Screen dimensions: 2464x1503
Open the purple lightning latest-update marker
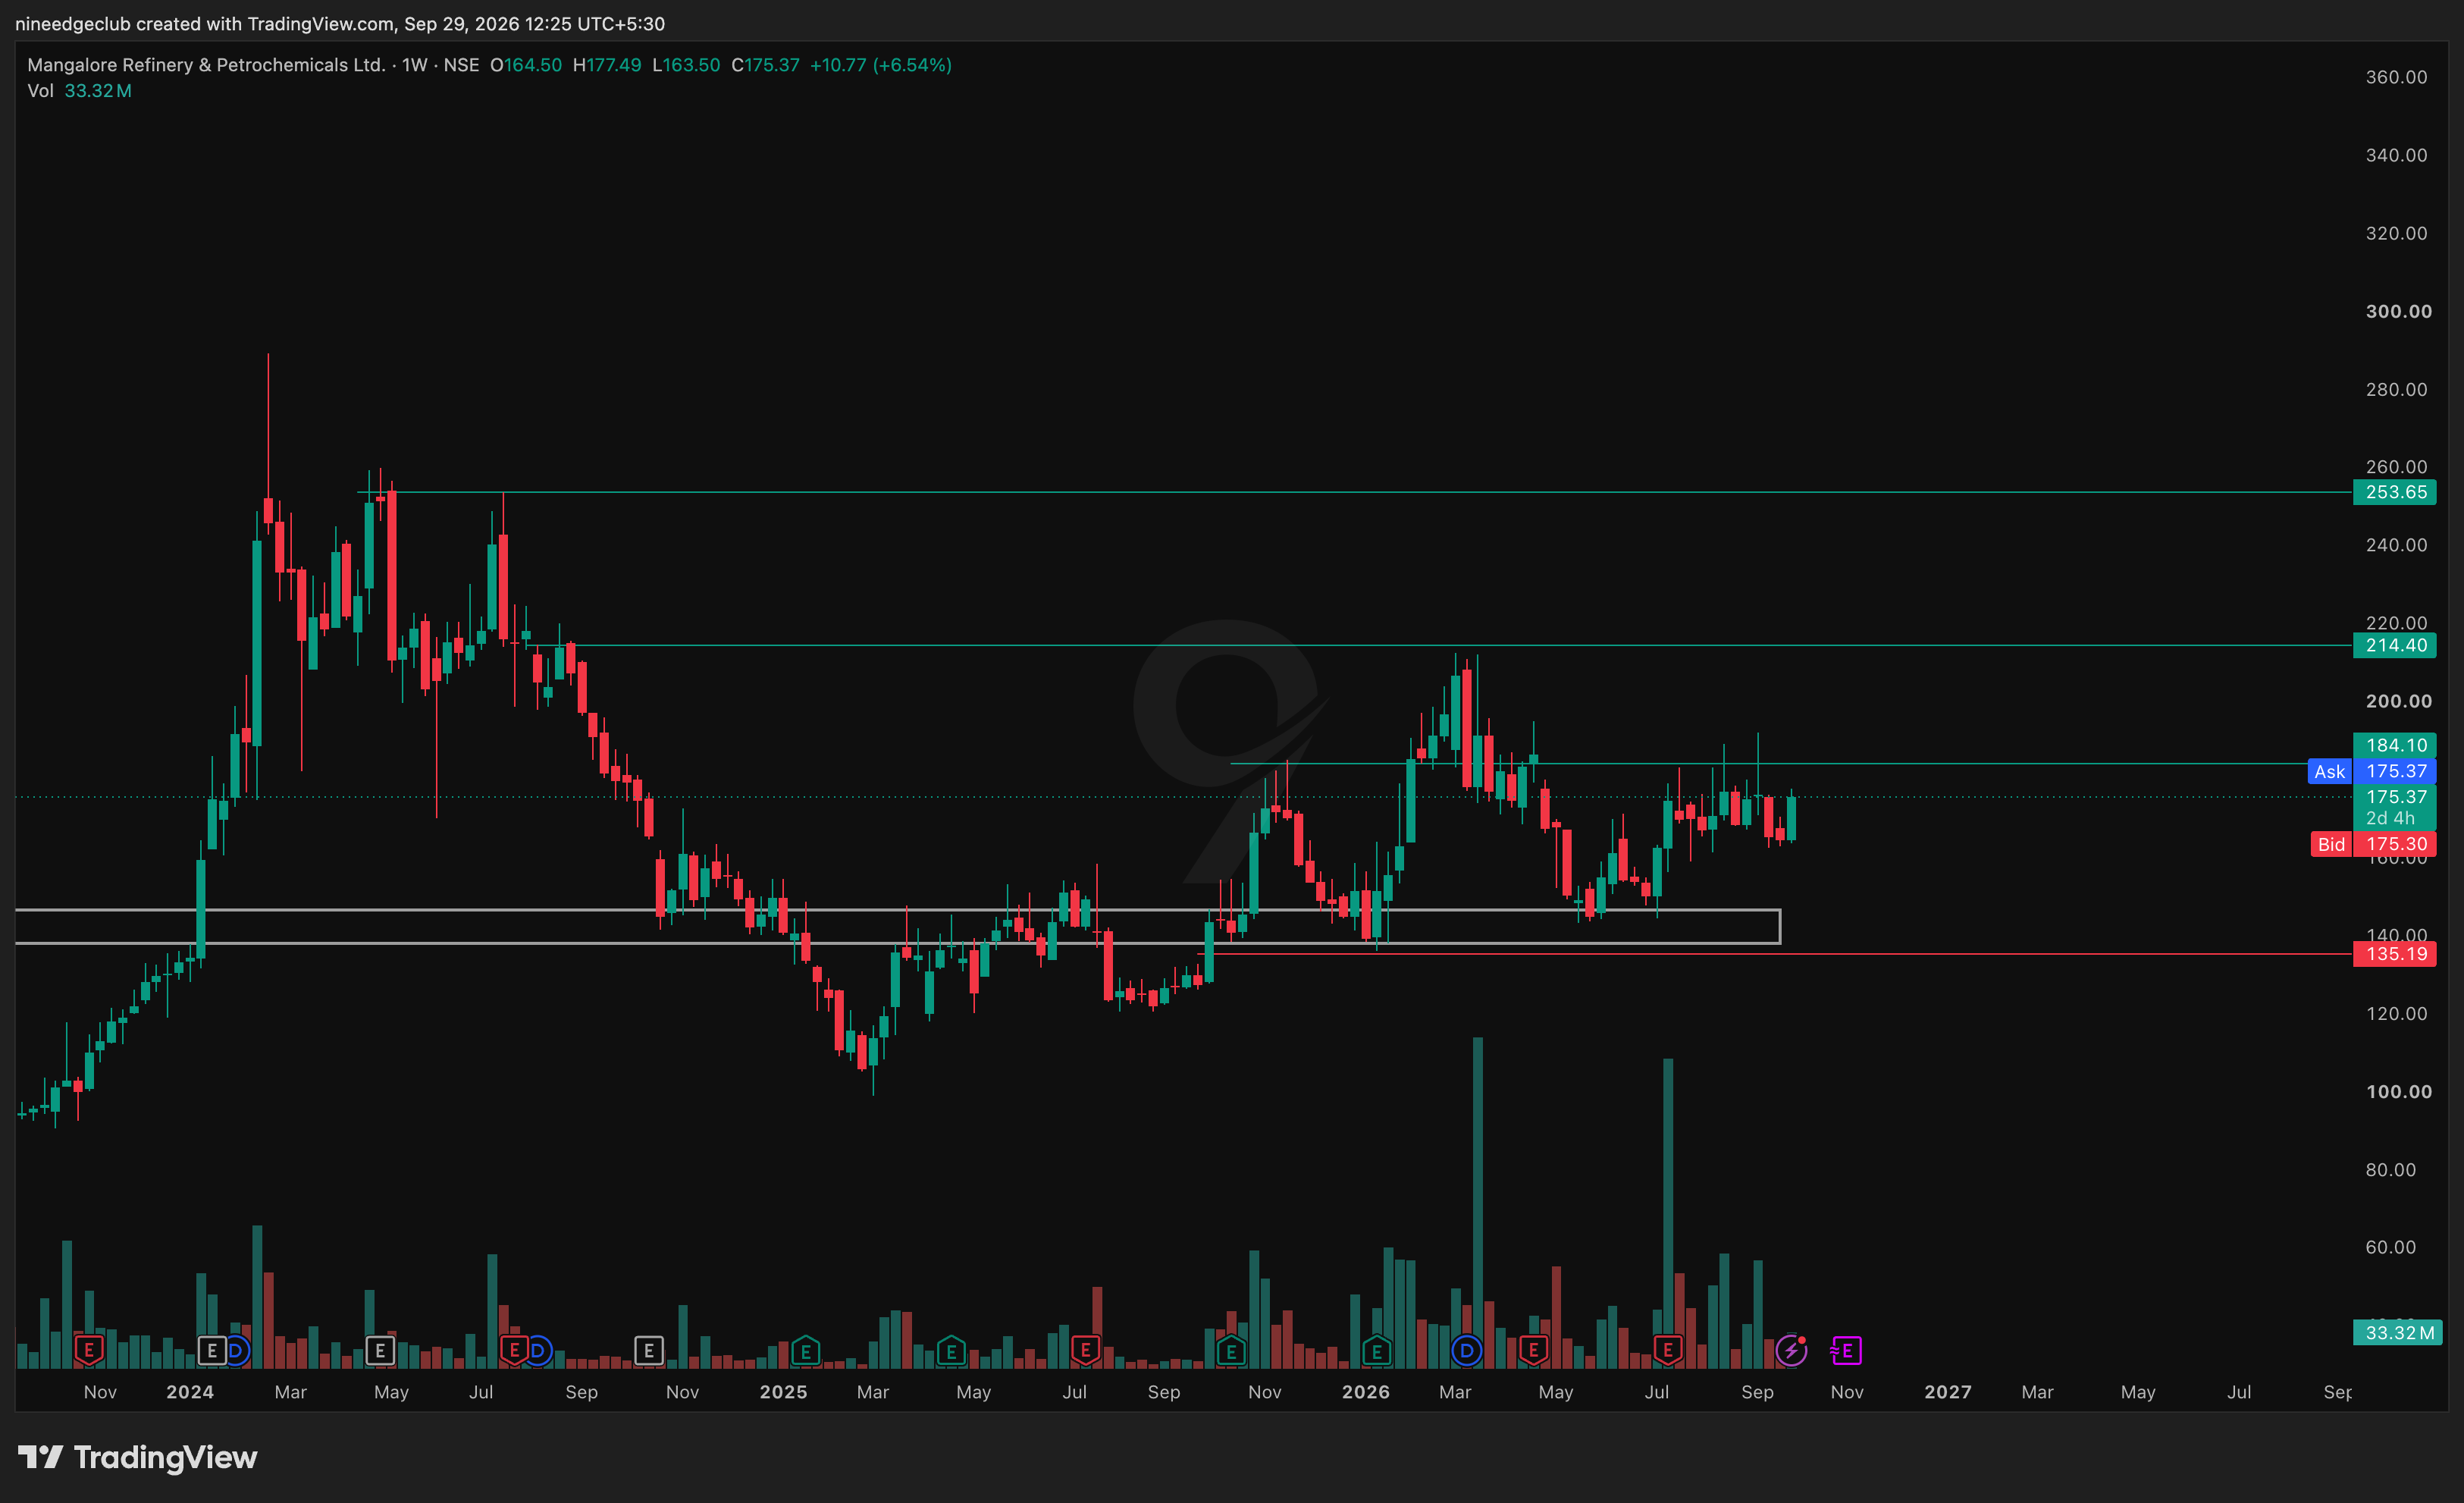1791,1351
